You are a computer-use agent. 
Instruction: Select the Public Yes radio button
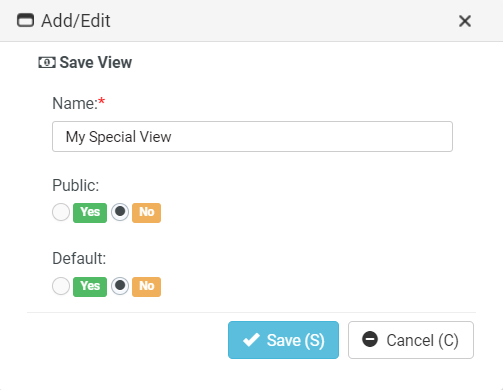click(x=61, y=212)
